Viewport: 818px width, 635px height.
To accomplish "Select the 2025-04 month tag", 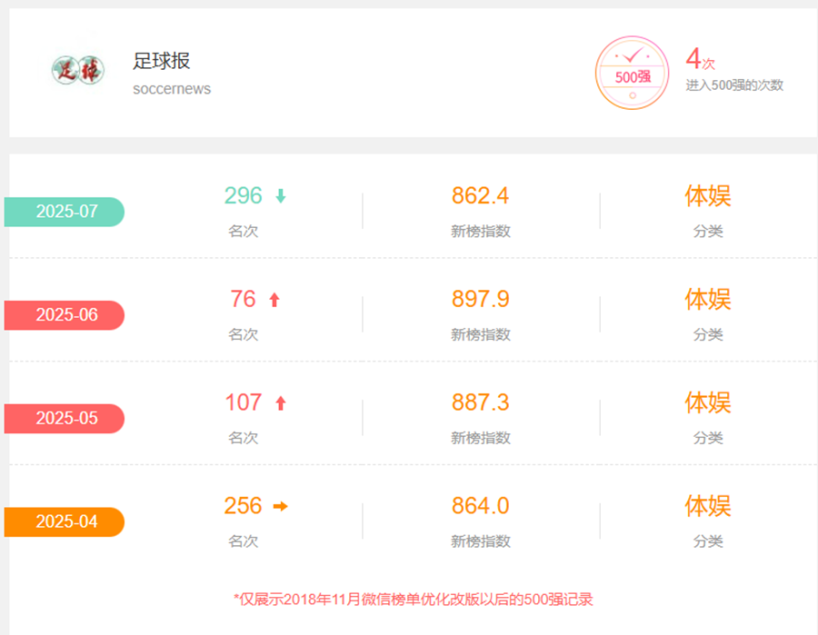I will coord(65,522).
